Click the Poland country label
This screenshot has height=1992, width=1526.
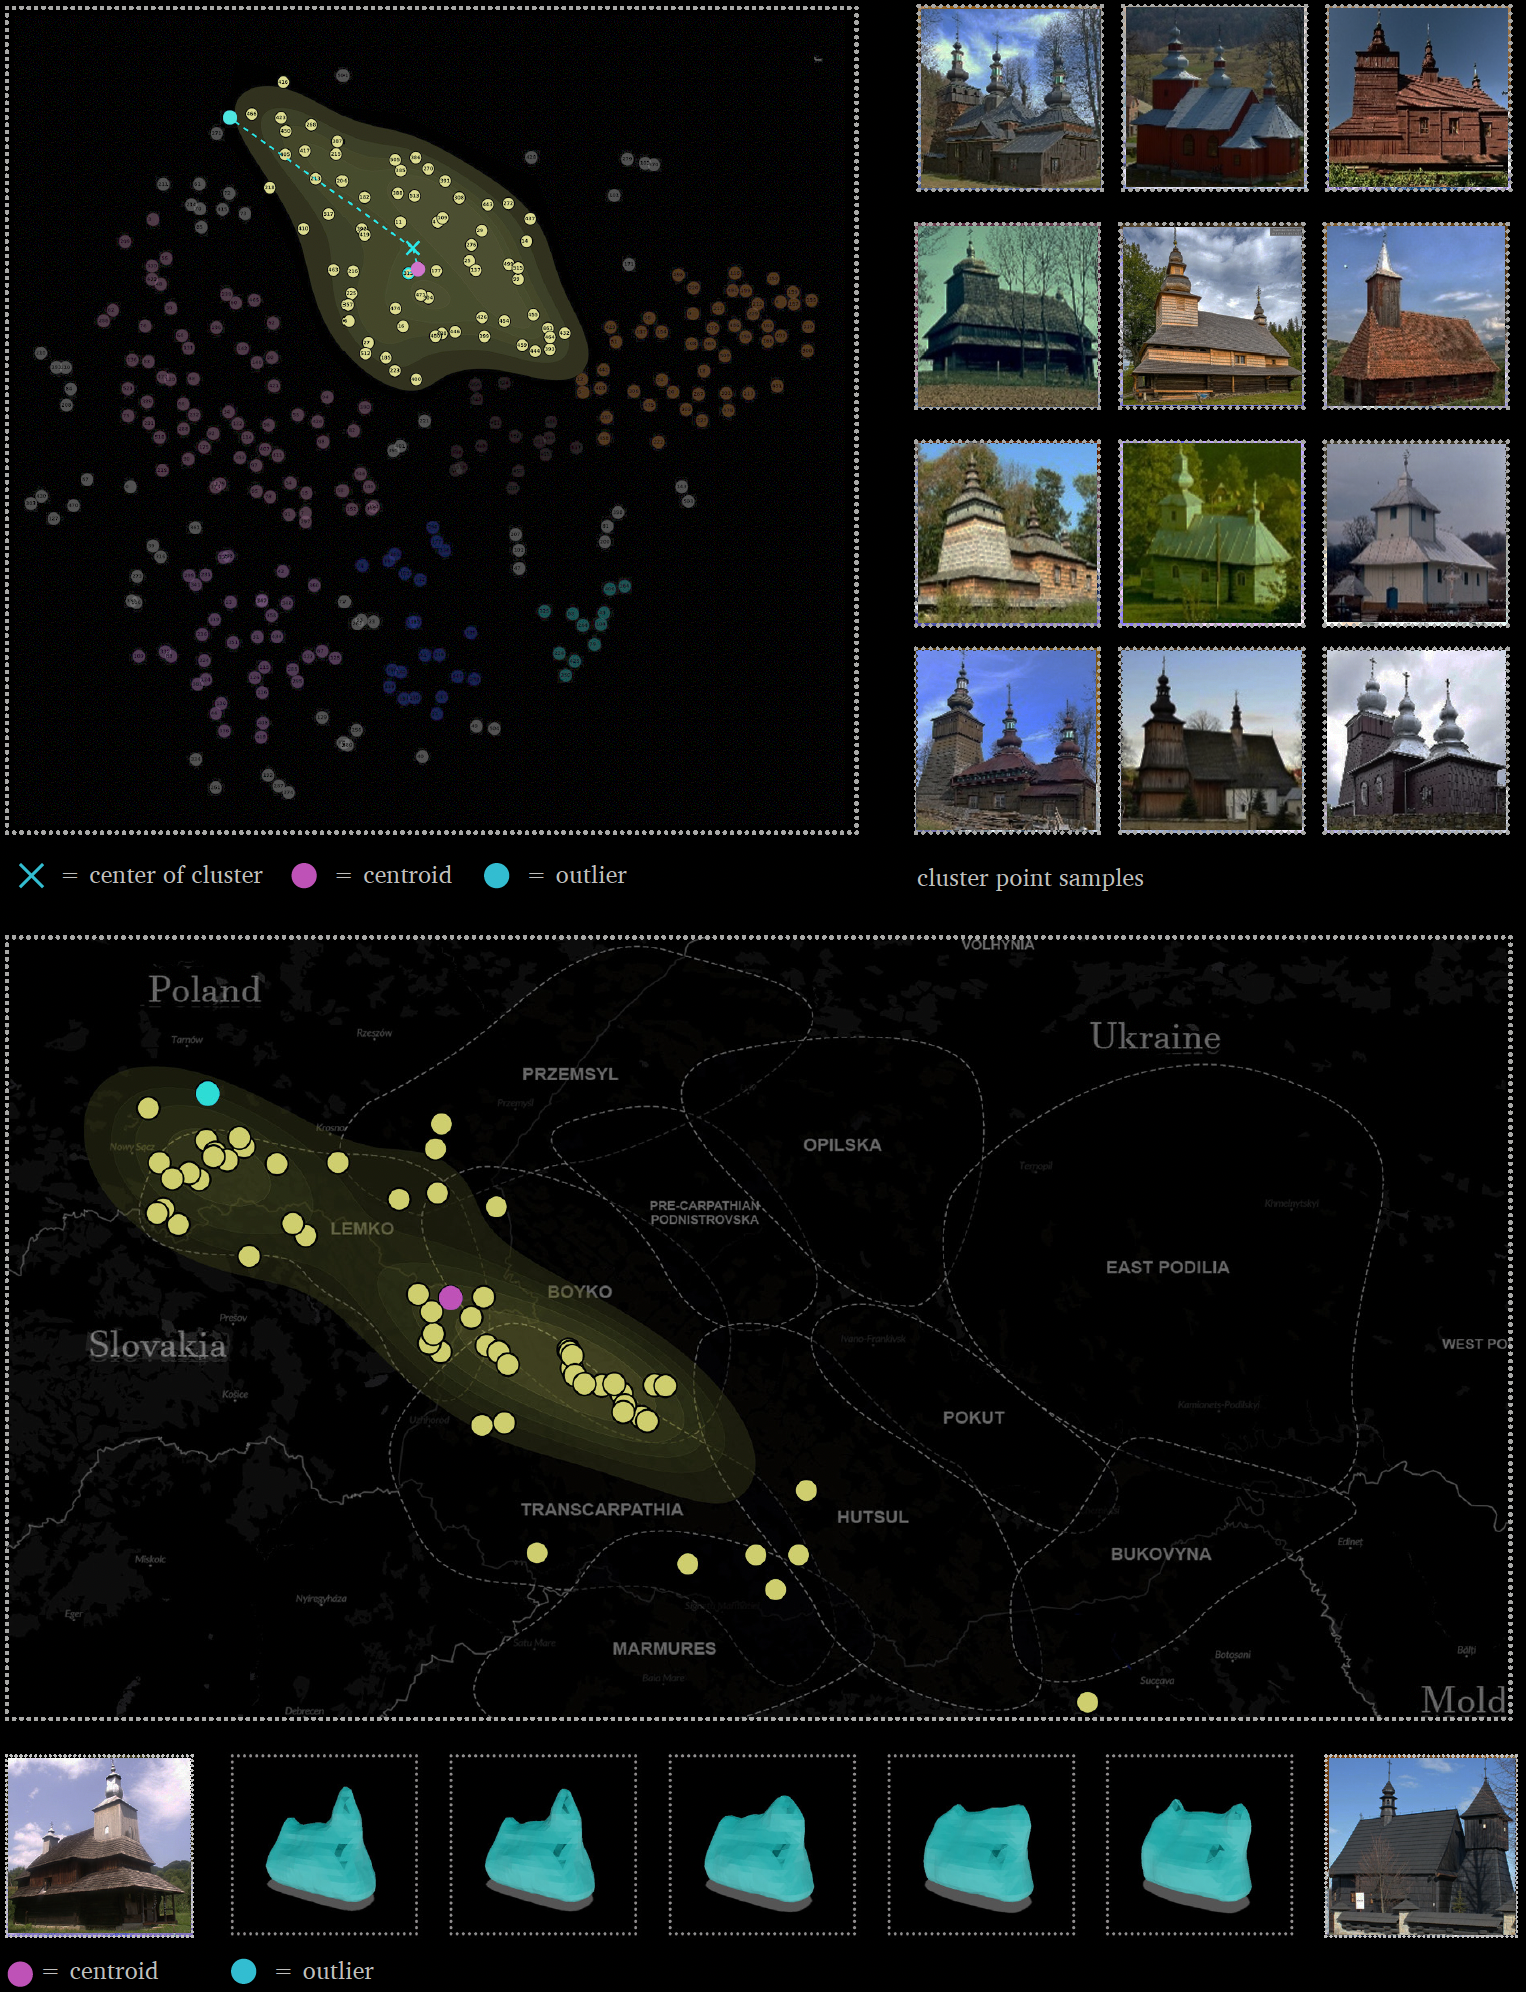pos(204,990)
